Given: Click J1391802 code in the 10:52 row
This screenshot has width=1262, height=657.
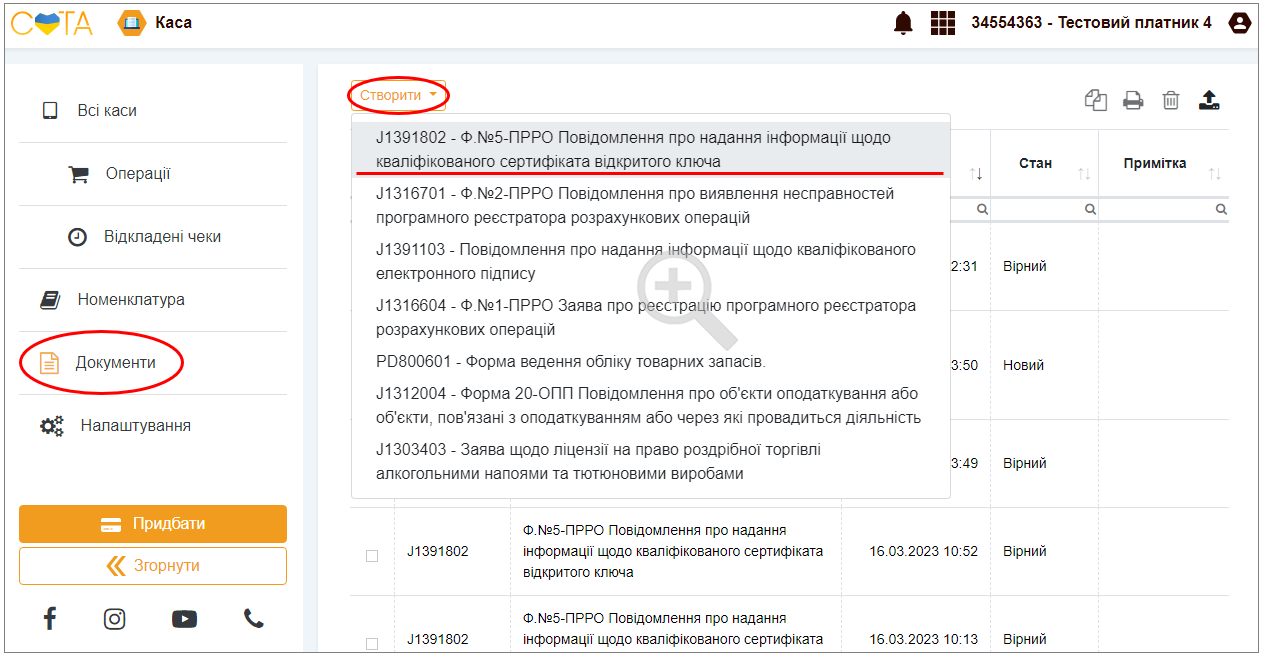Looking at the screenshot, I should pos(437,552).
